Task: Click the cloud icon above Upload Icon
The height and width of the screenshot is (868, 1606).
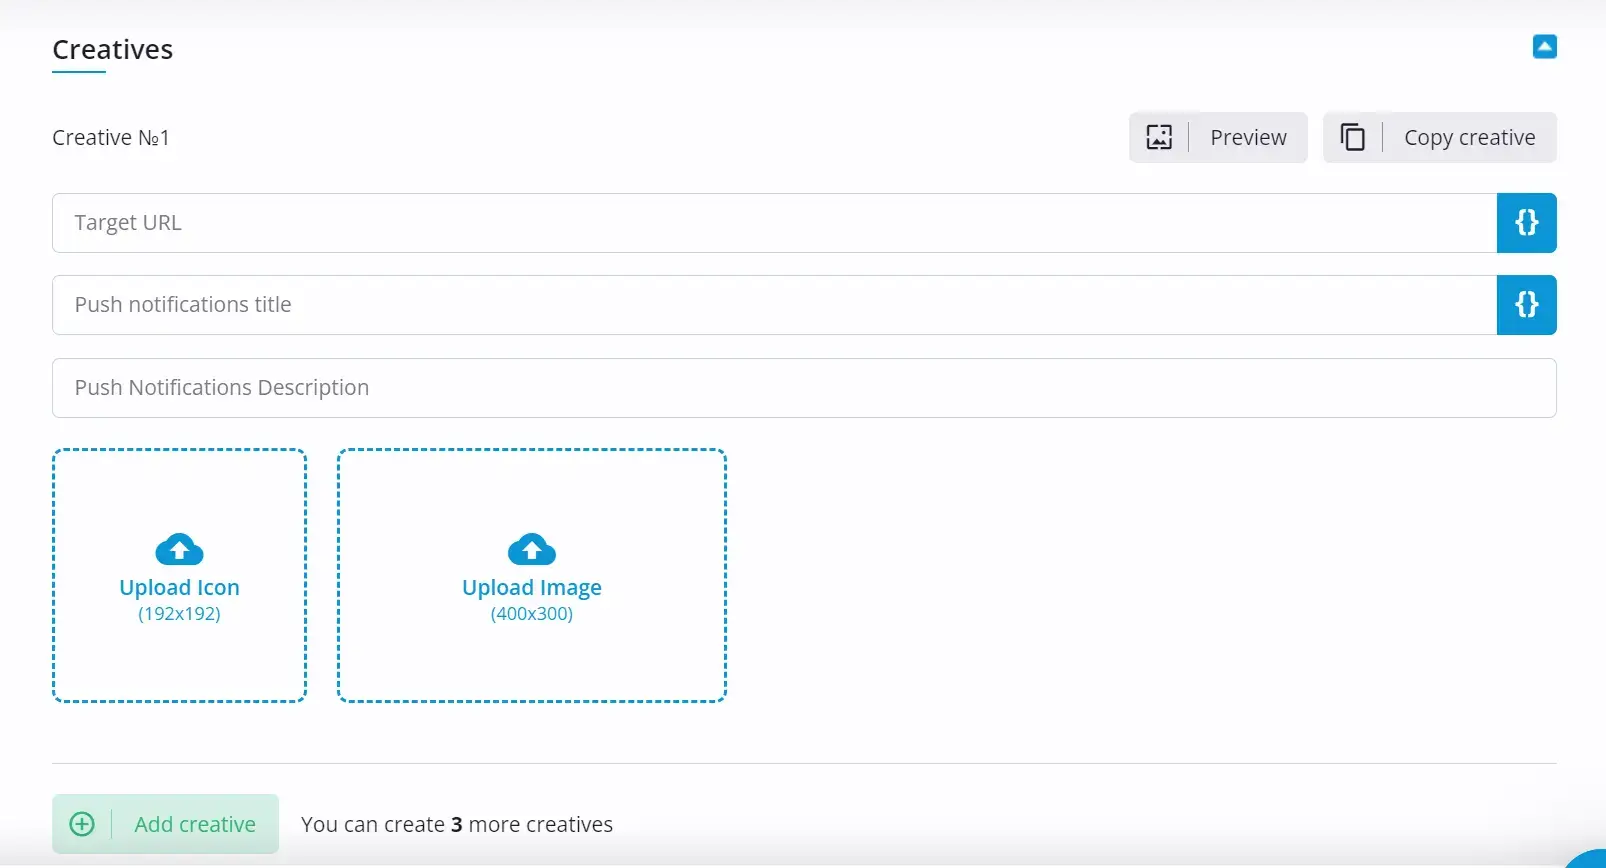Action: coord(179,549)
